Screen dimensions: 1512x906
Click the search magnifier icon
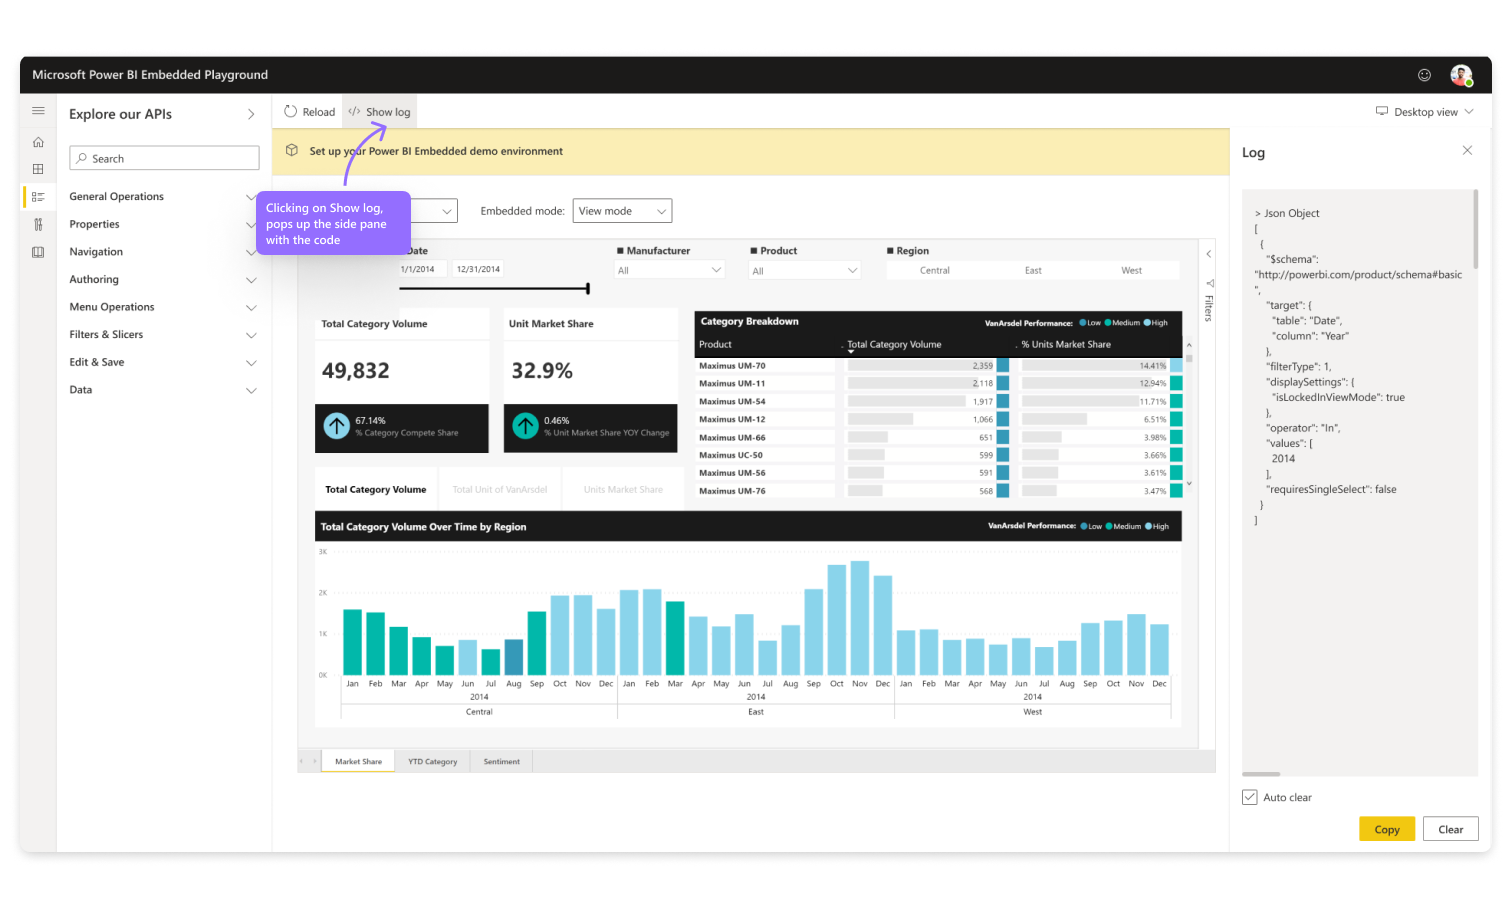point(82,158)
